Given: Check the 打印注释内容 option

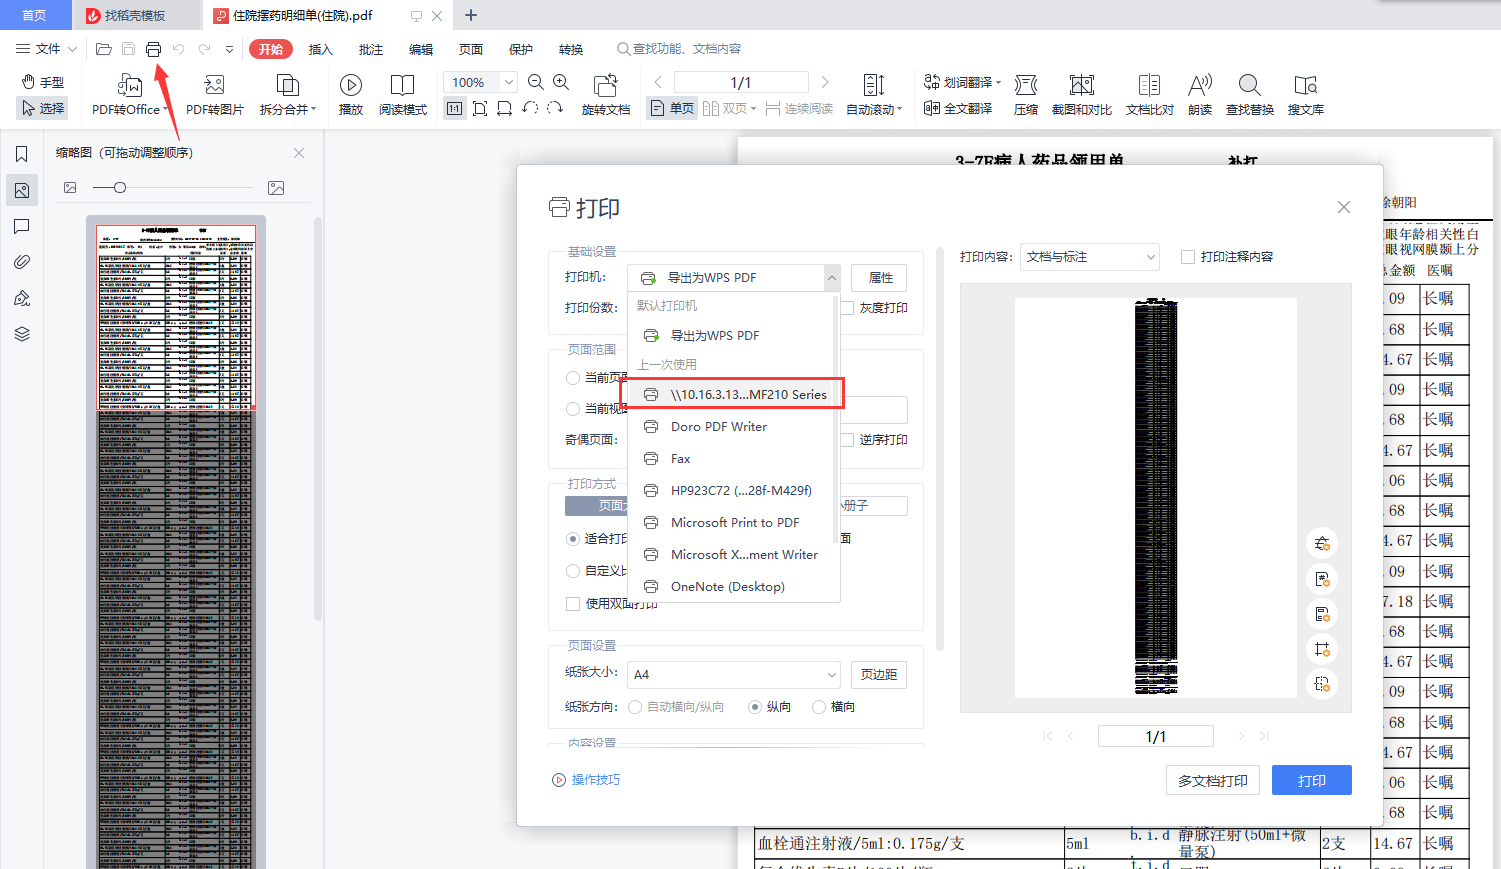Looking at the screenshot, I should [1186, 256].
